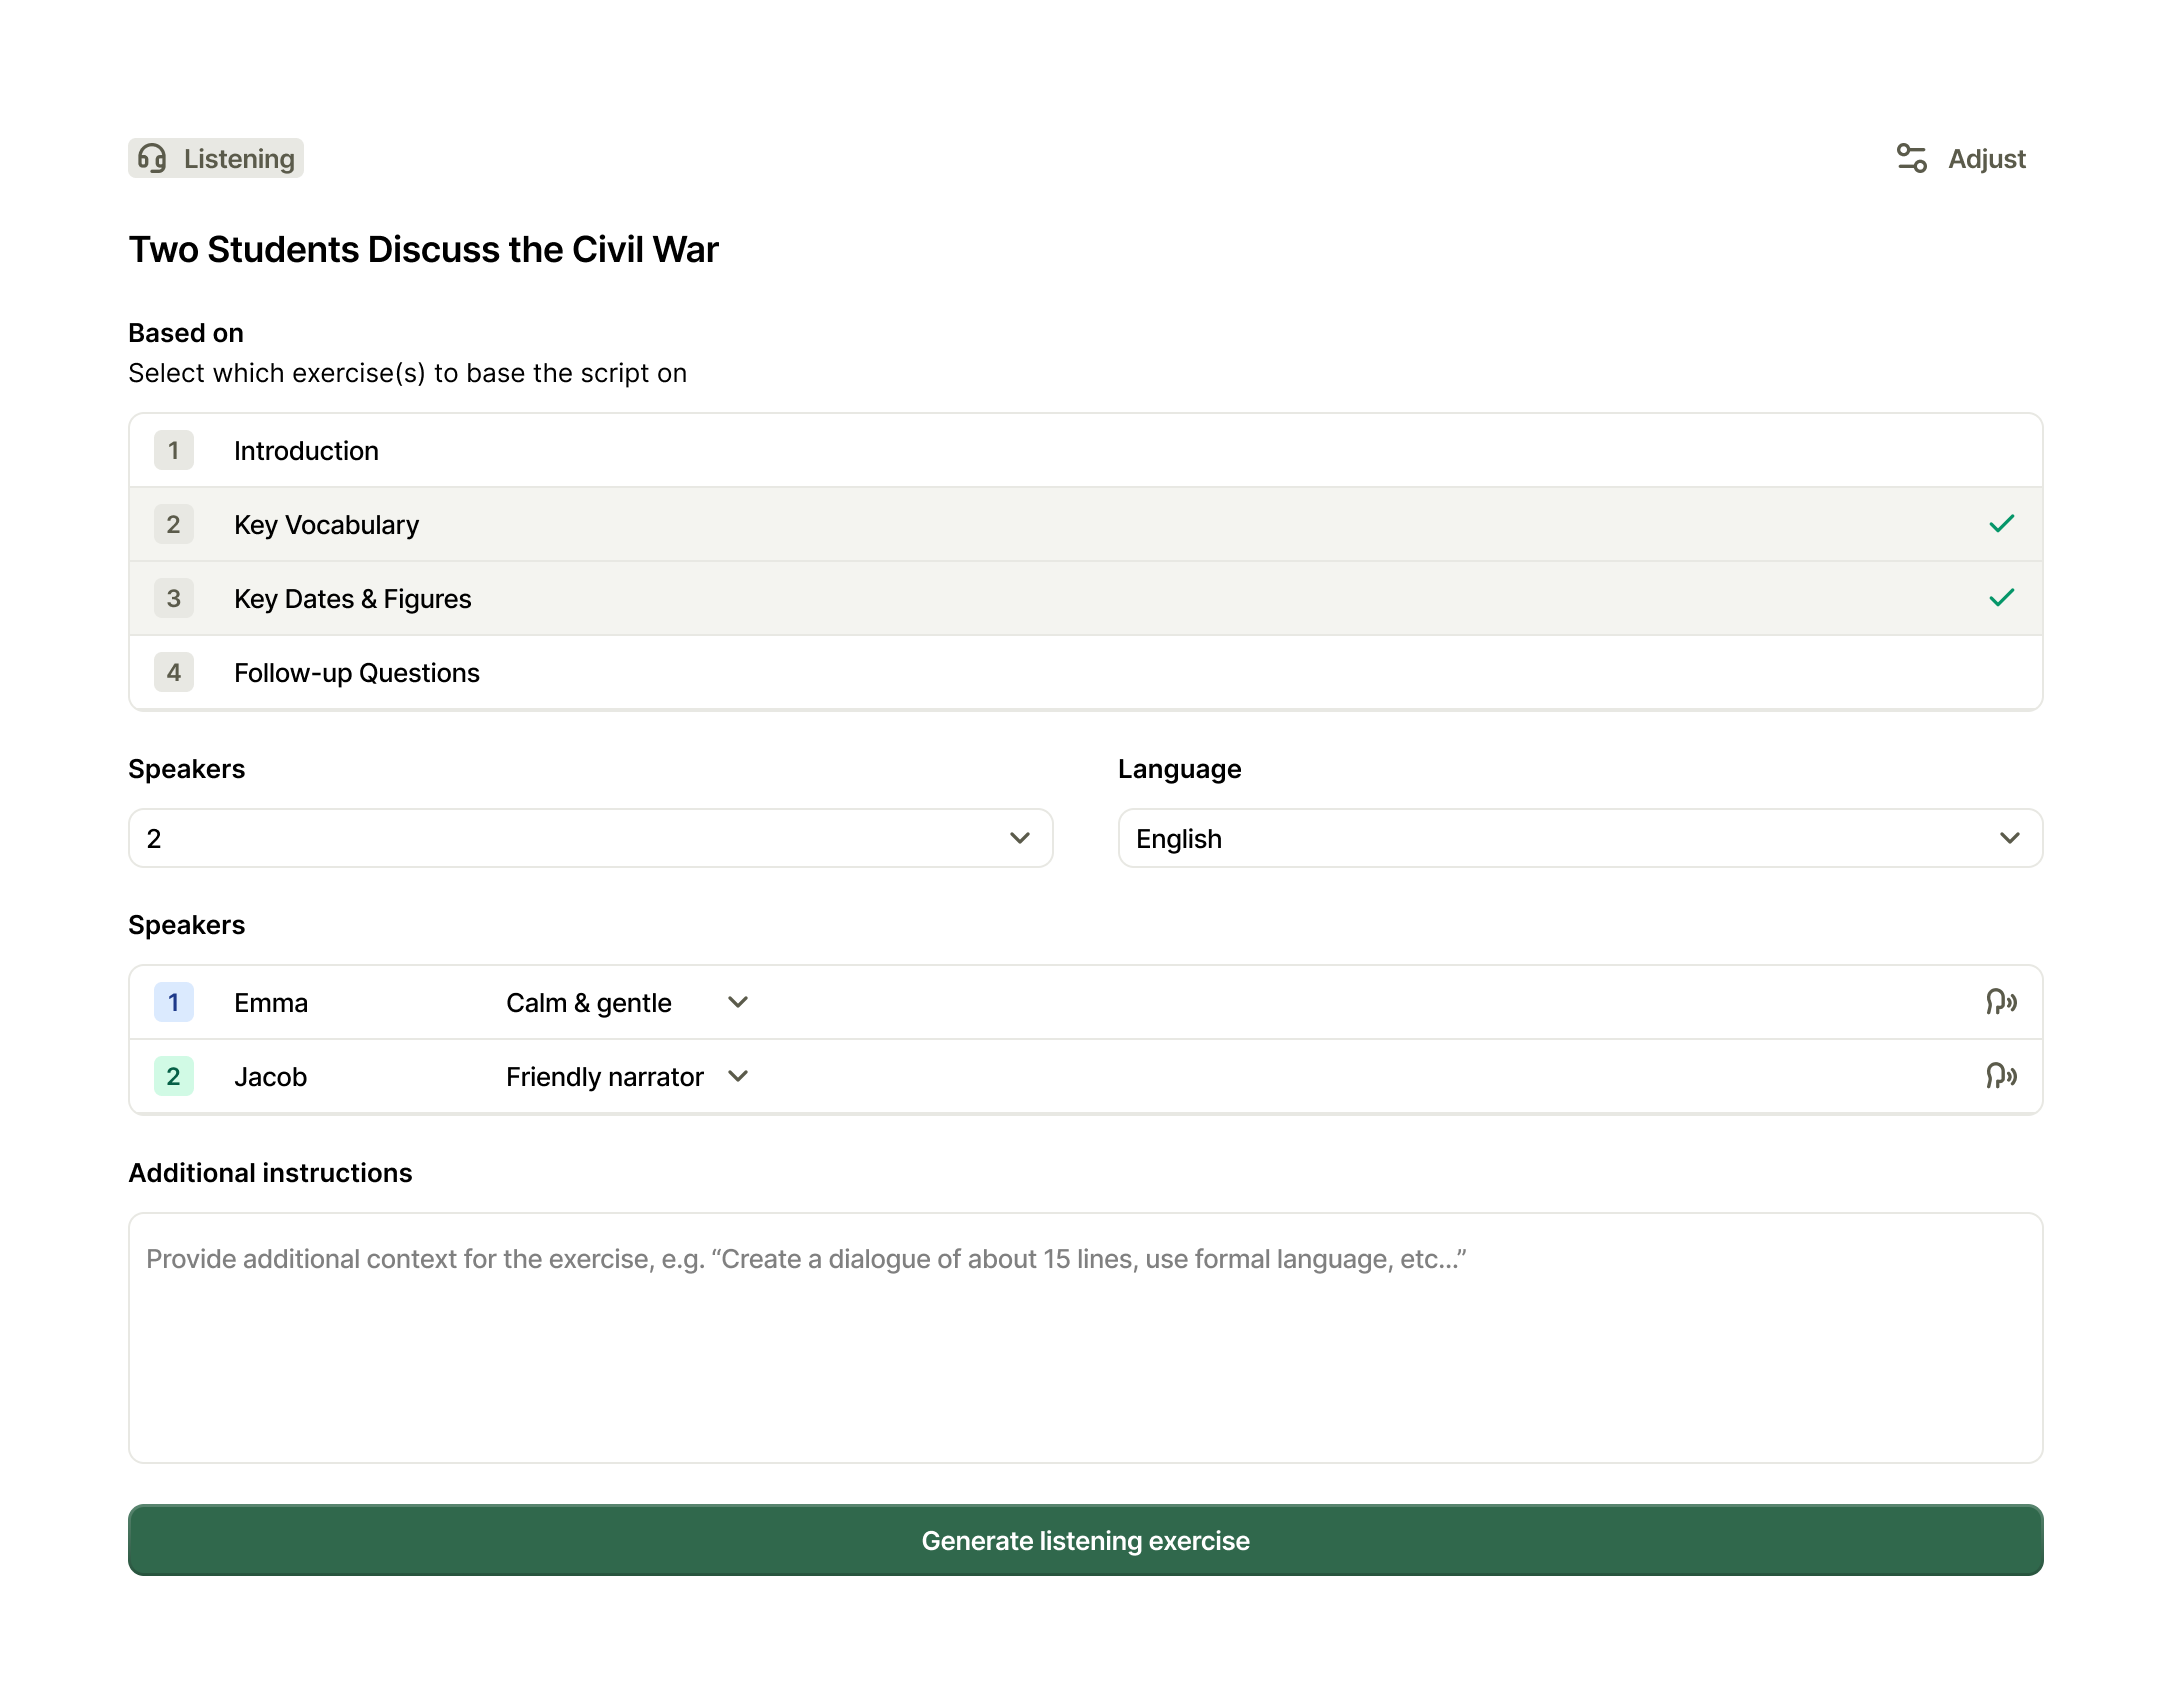Click the headphones icon in Listening badge
This screenshot has height=1704, width=2172.
click(152, 158)
